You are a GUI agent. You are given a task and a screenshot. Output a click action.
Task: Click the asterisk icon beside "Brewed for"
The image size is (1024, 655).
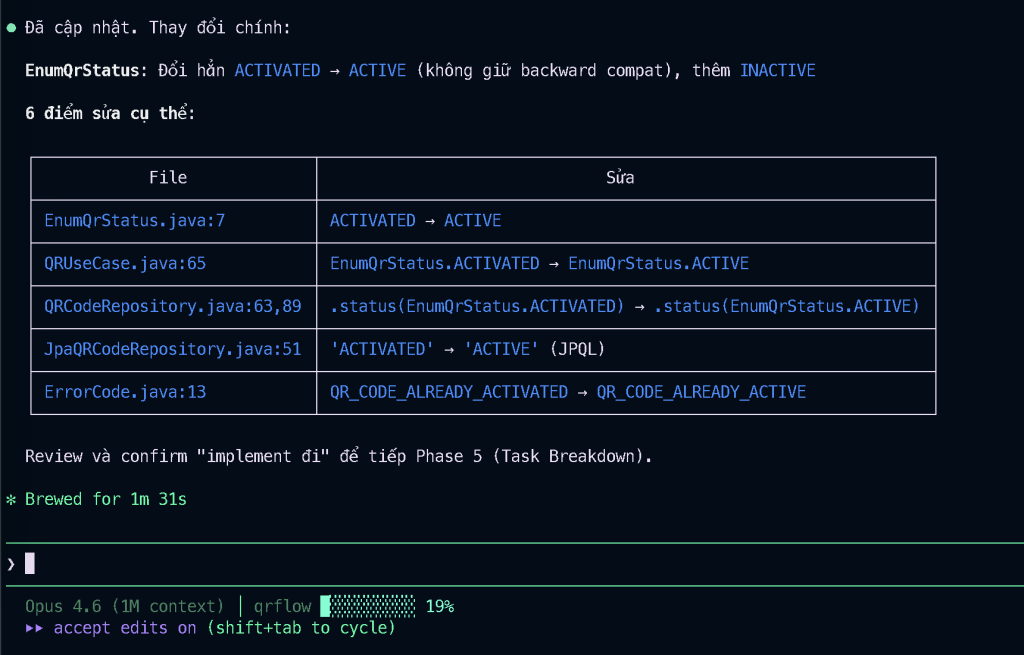[x=11, y=499]
